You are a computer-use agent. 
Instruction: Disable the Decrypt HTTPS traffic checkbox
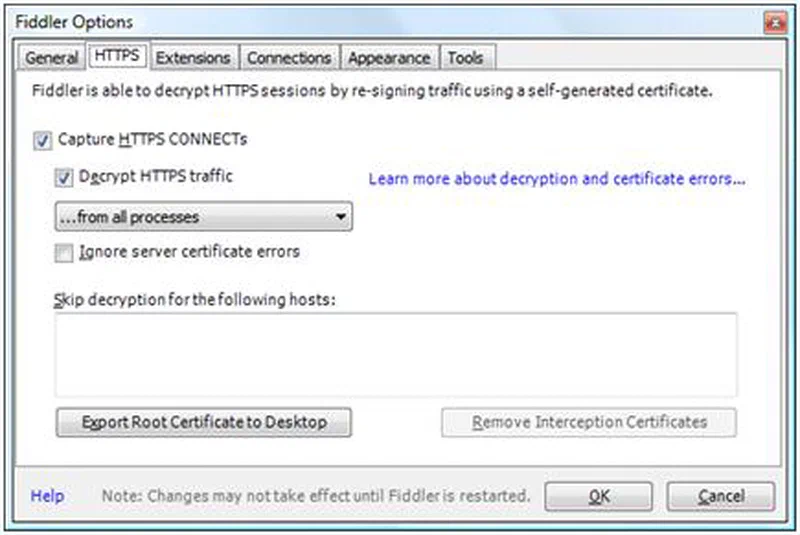tap(64, 177)
